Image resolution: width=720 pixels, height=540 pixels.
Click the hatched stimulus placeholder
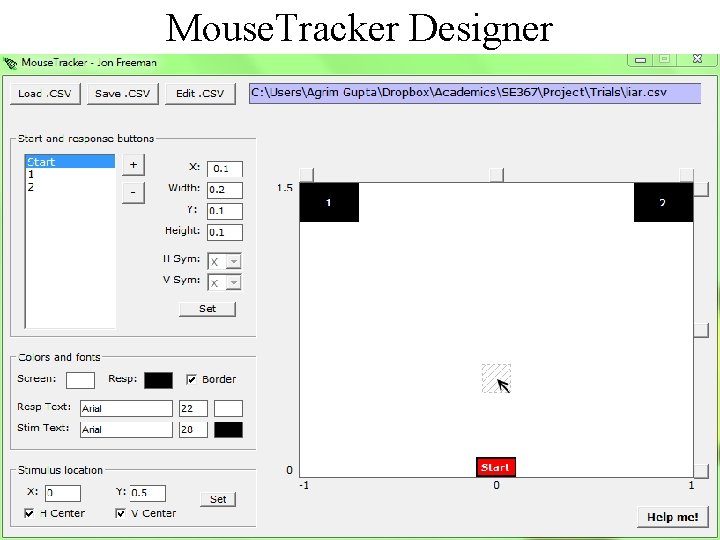[x=496, y=379]
